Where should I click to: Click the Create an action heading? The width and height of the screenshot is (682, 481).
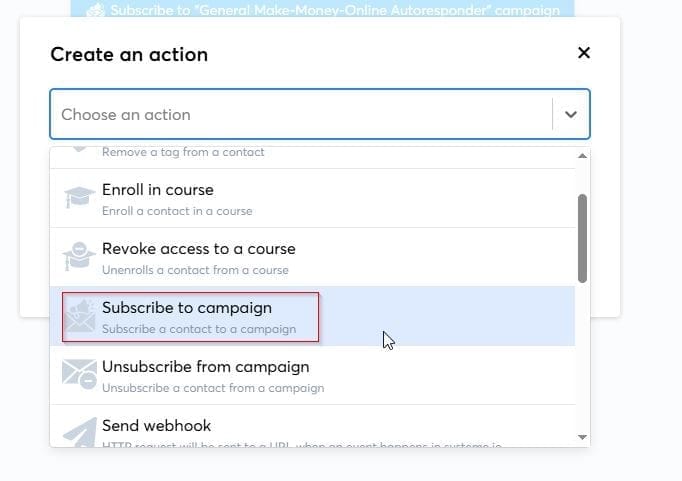click(x=129, y=54)
